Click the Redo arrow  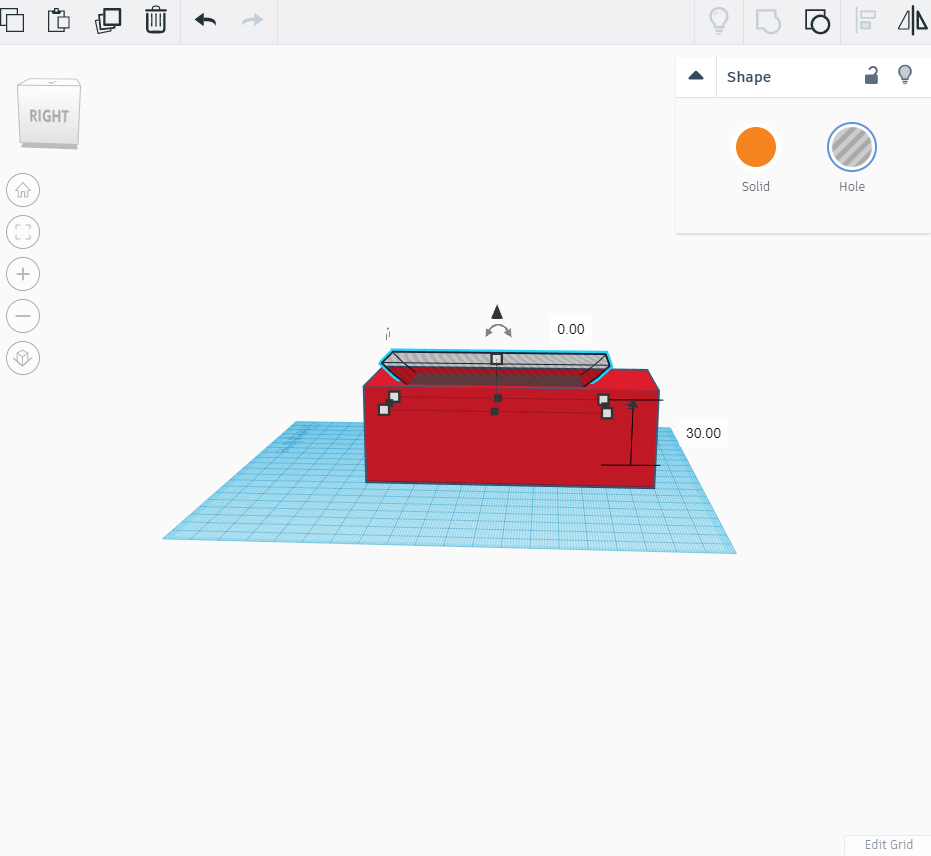coord(252,21)
